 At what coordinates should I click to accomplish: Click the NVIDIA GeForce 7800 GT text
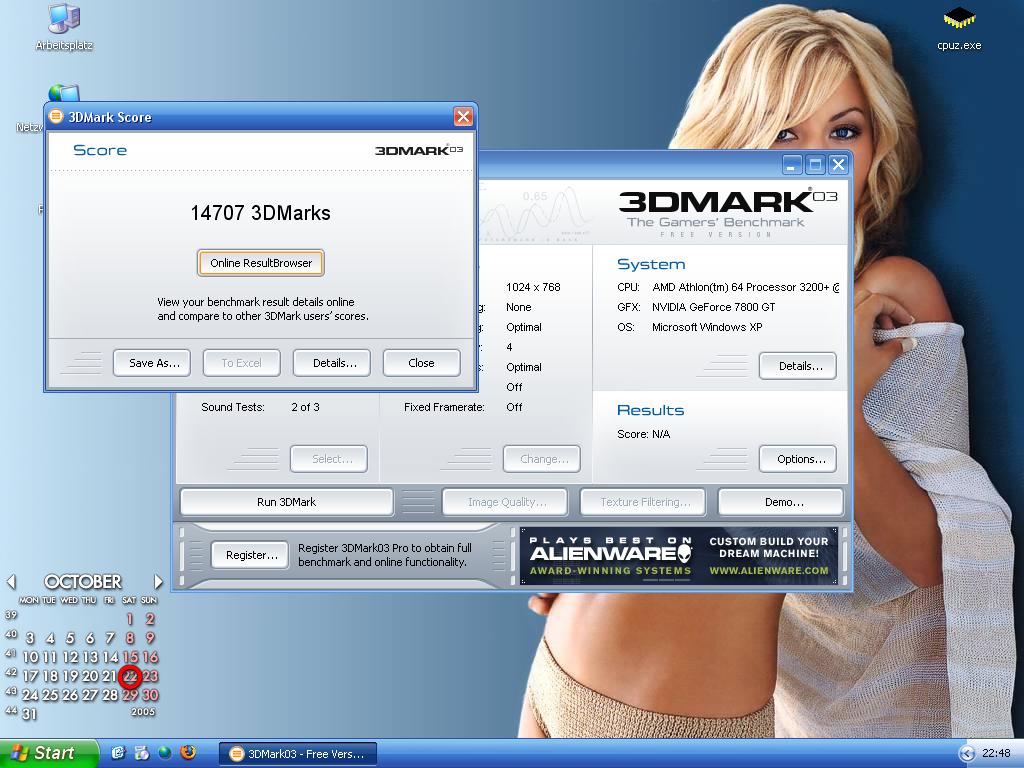tap(713, 307)
